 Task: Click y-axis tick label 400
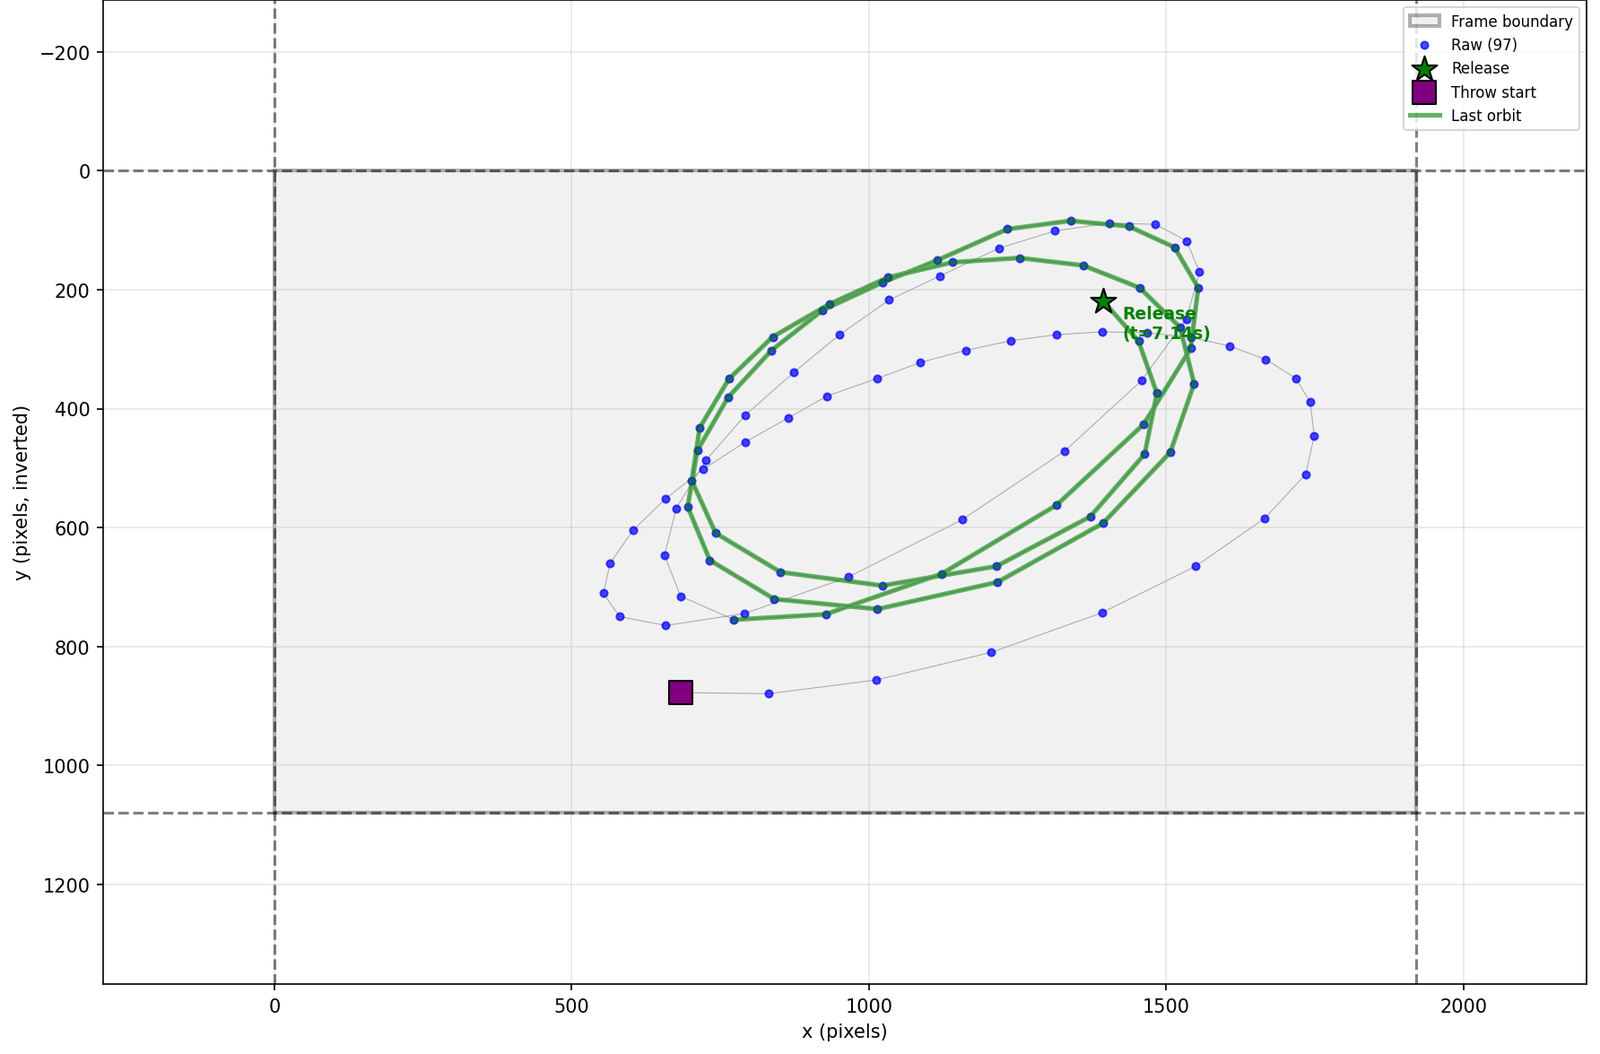[x=75, y=409]
